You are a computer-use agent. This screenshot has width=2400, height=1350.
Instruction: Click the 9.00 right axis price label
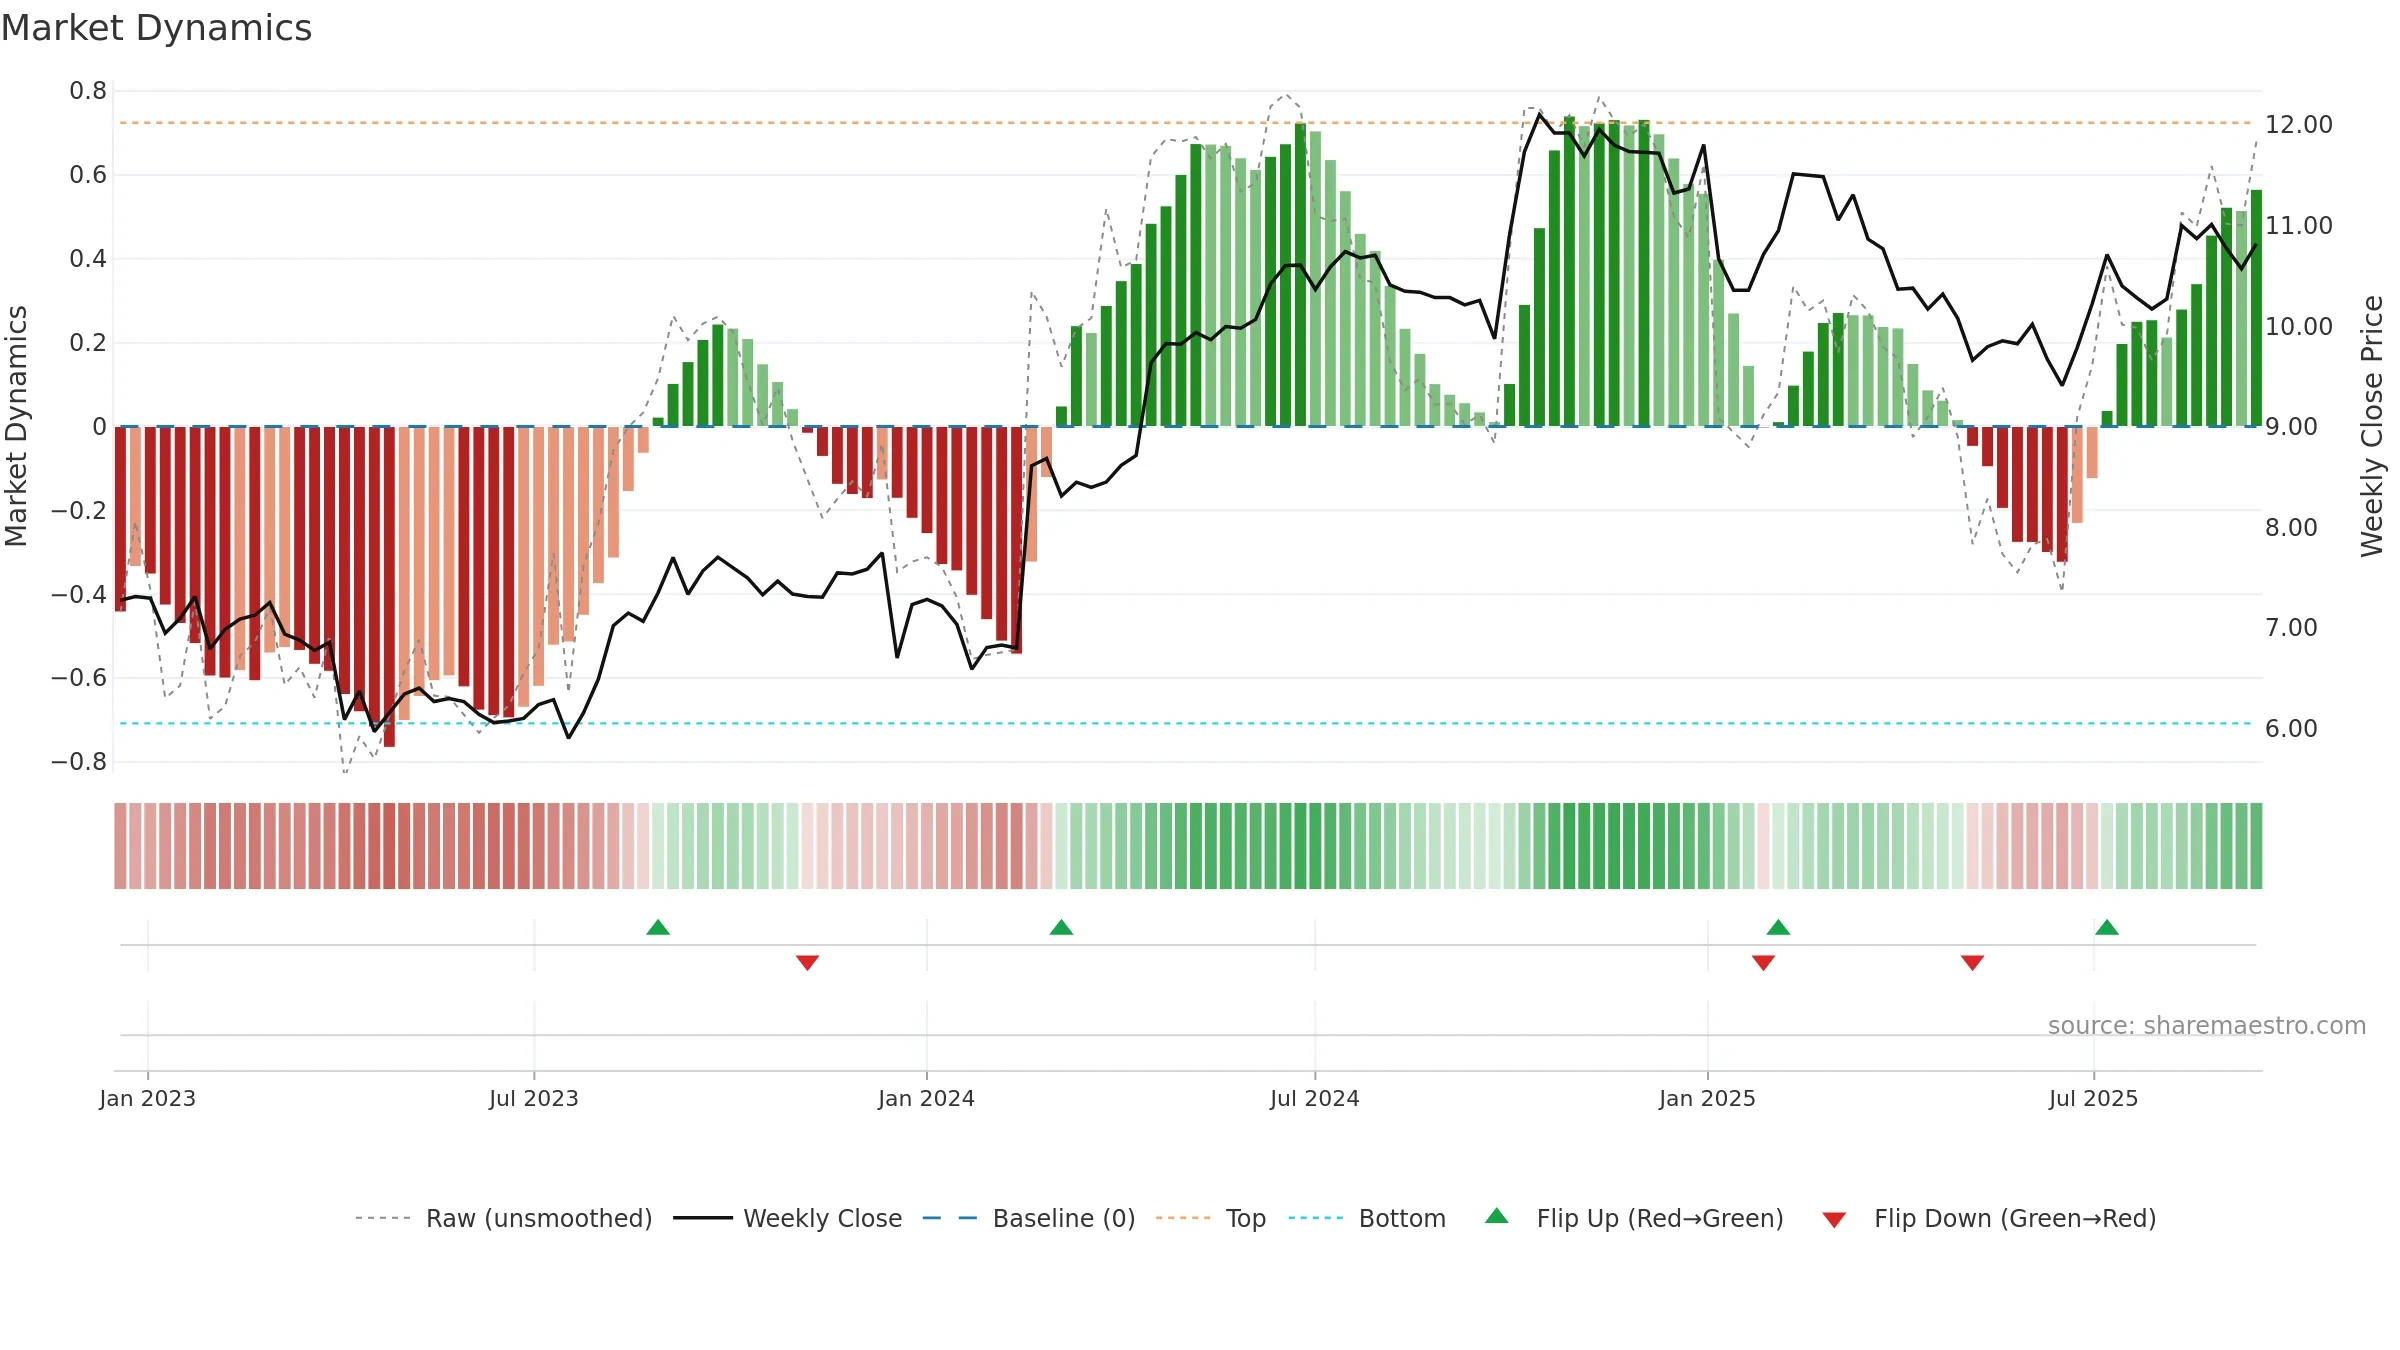2291,427
